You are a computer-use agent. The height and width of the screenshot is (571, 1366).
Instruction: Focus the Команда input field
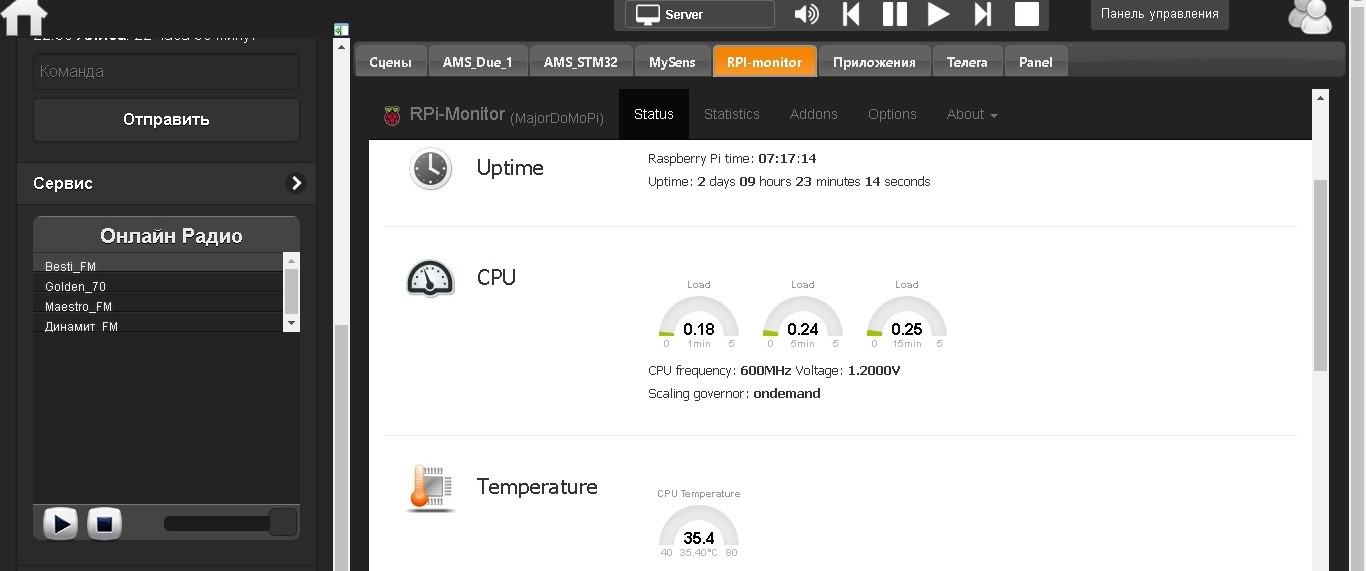166,72
